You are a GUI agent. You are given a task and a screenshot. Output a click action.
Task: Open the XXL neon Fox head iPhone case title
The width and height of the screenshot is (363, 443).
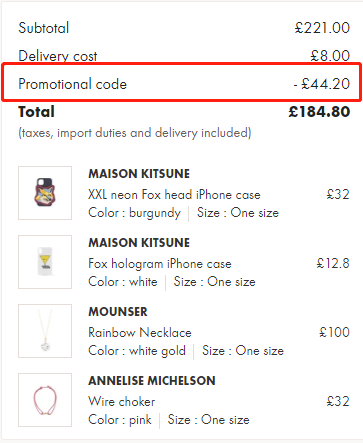point(174,195)
